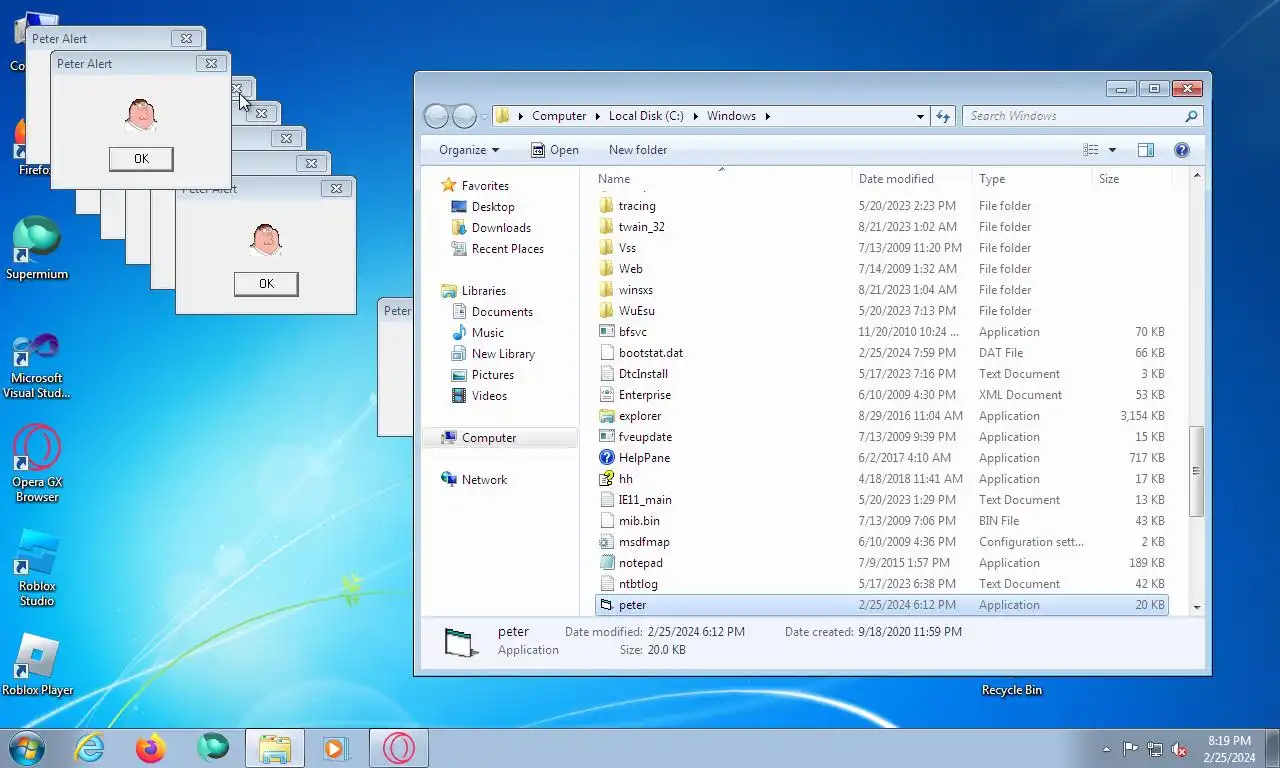The height and width of the screenshot is (768, 1280).
Task: Select the Computer navigation item
Action: [499, 438]
